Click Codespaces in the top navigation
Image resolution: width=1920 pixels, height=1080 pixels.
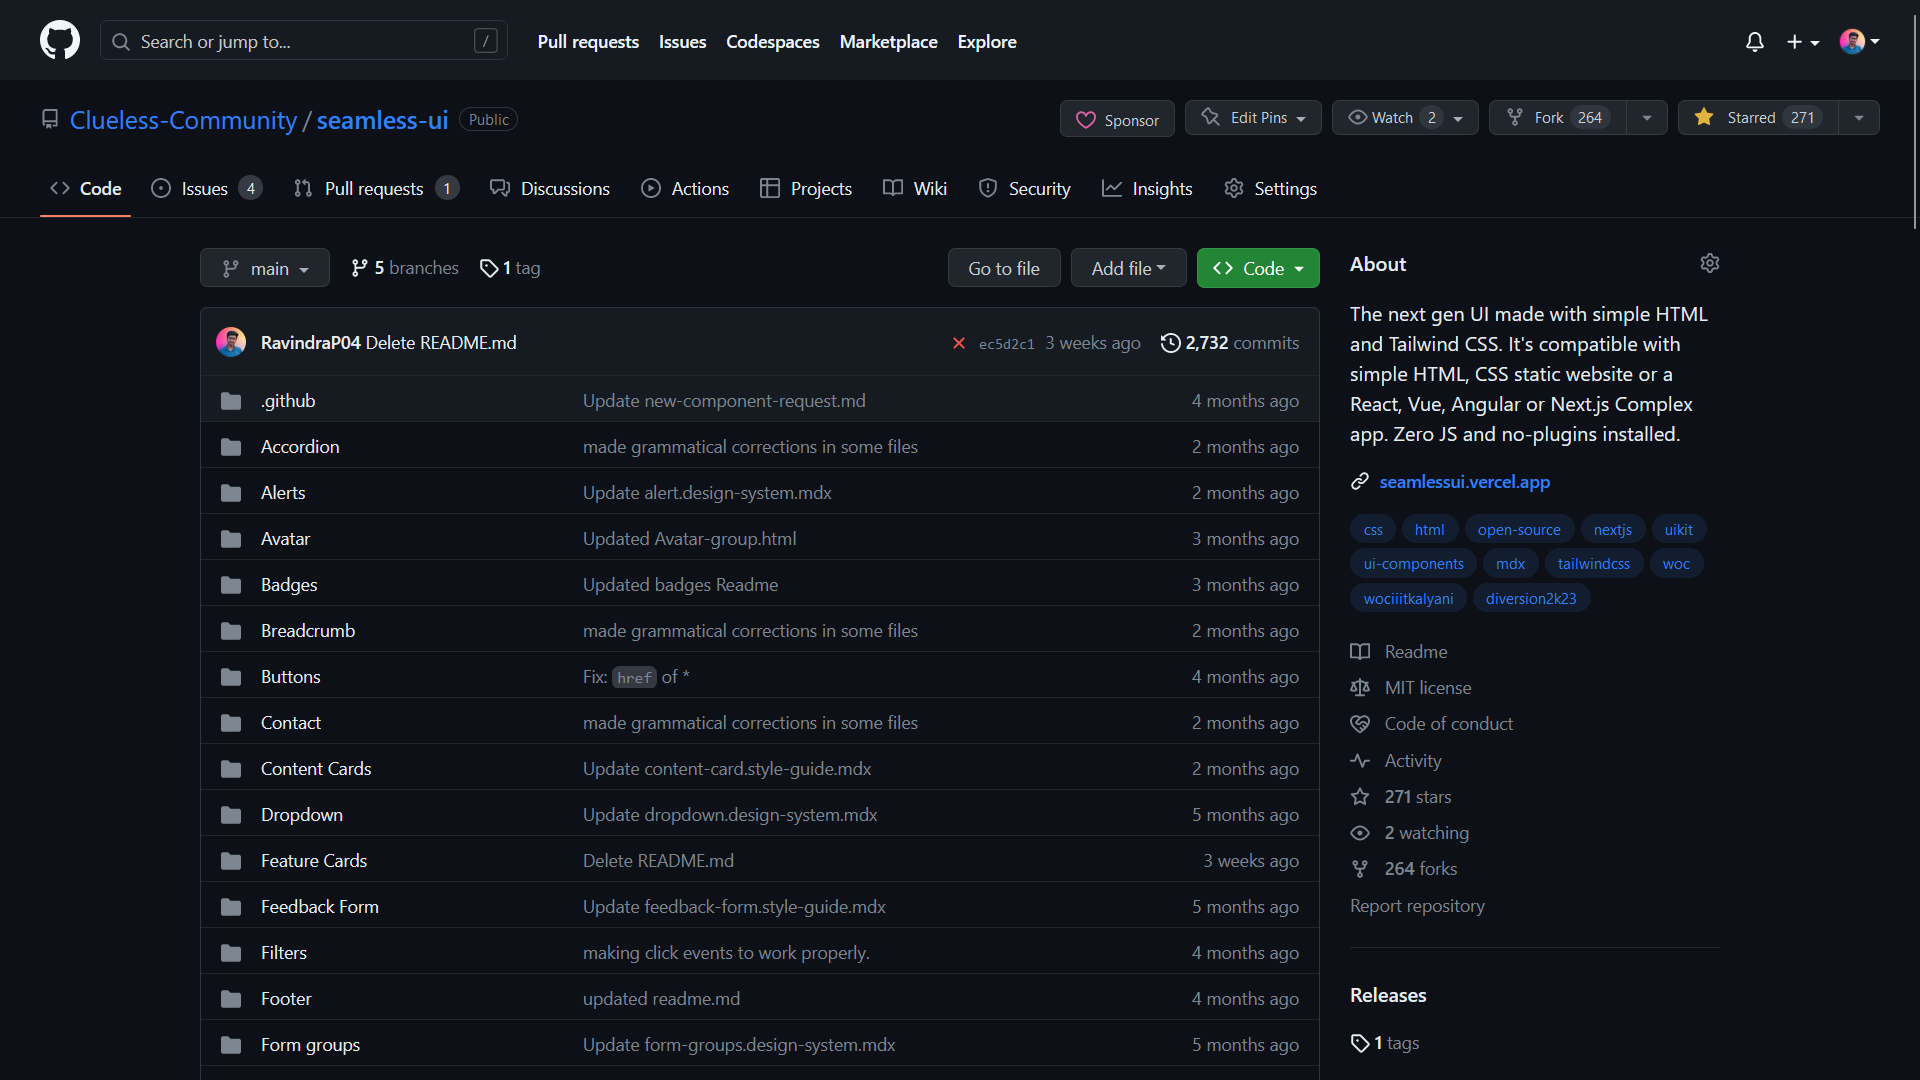click(x=773, y=42)
